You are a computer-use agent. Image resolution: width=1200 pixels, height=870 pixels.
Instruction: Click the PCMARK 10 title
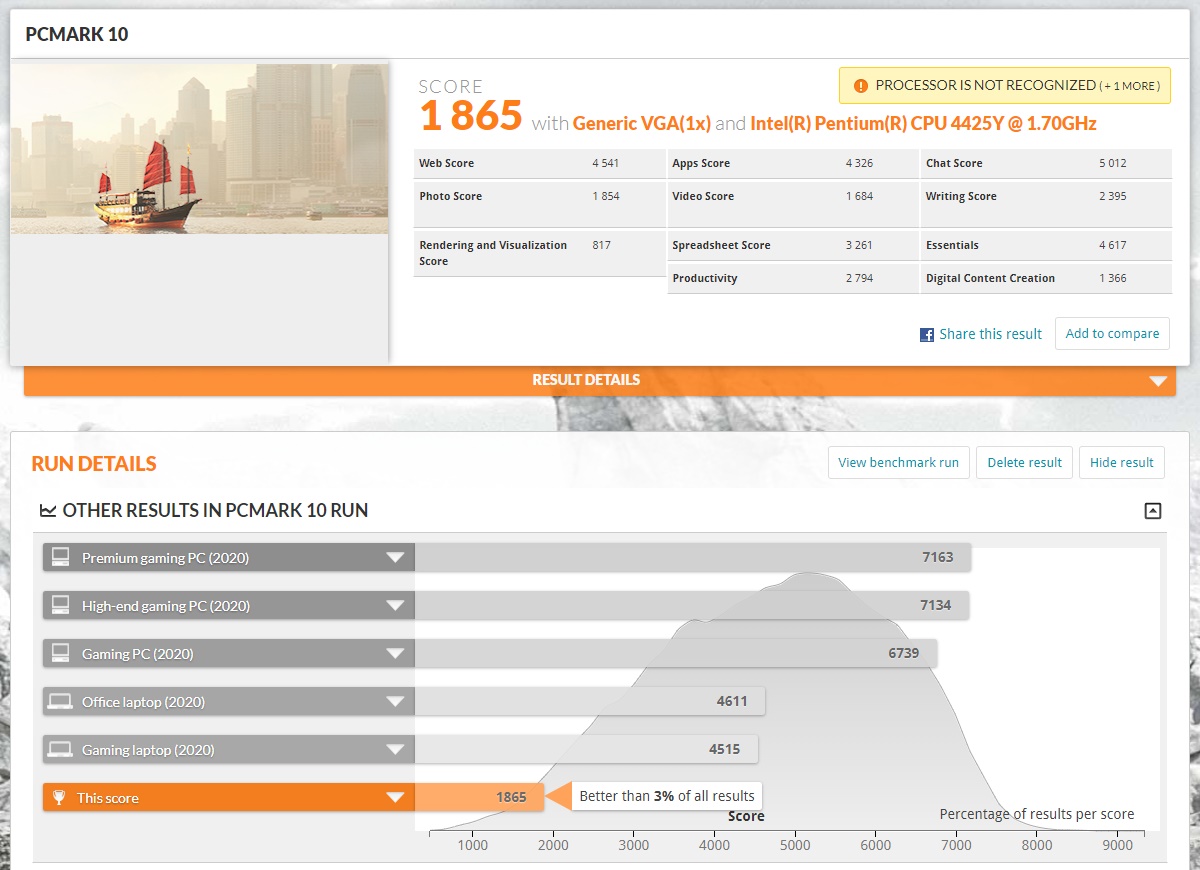click(x=76, y=35)
